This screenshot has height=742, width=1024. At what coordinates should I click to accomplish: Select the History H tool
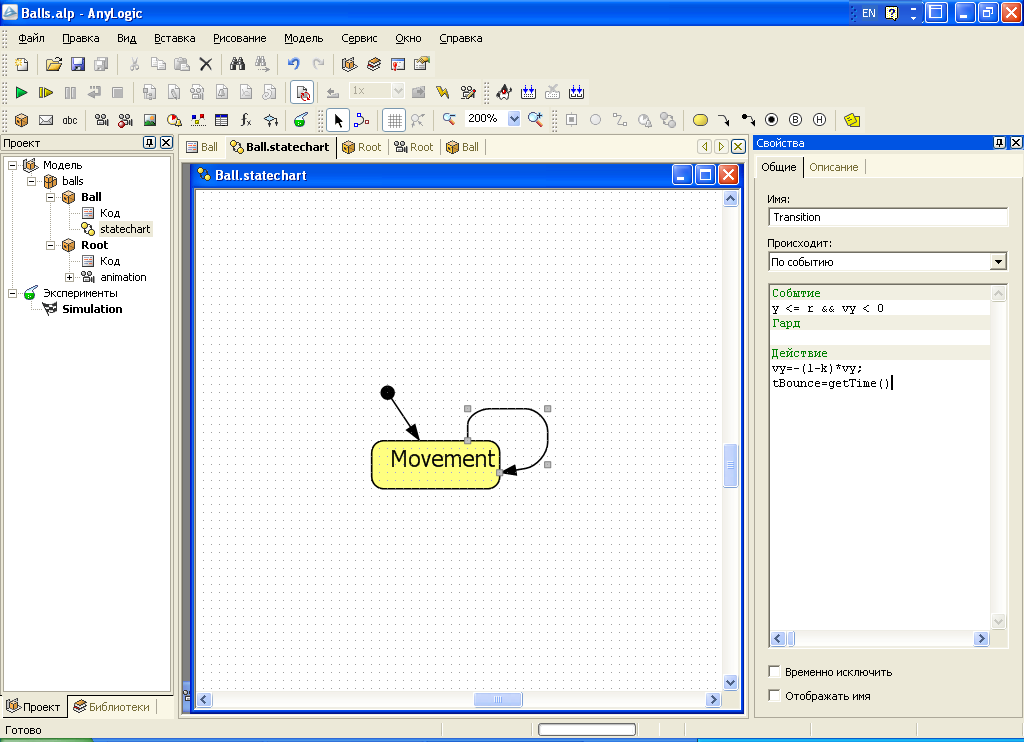[820, 120]
